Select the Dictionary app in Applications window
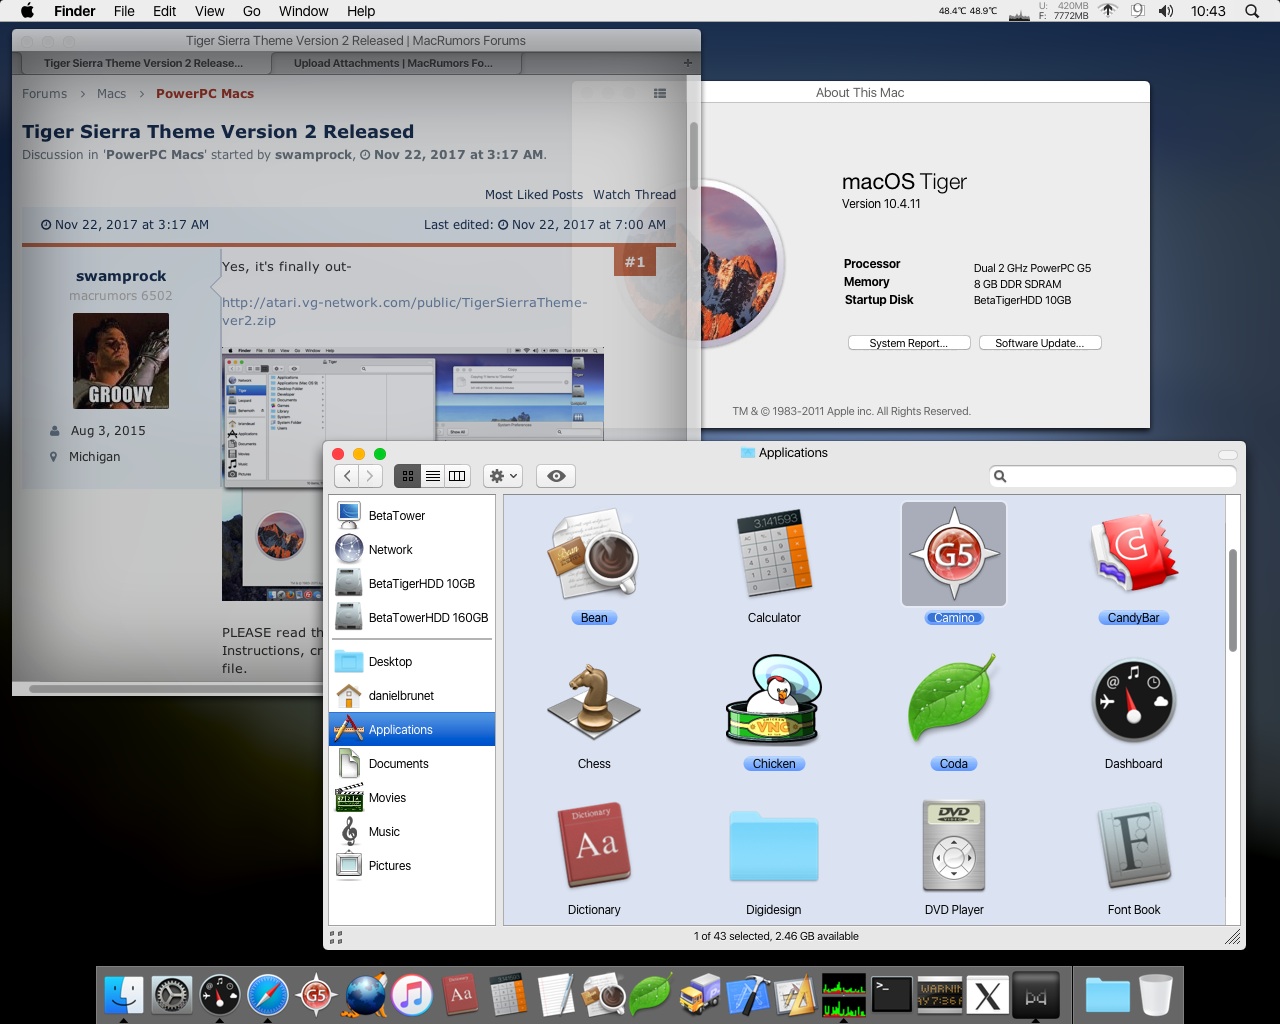Viewport: 1280px width, 1024px height. tap(594, 846)
